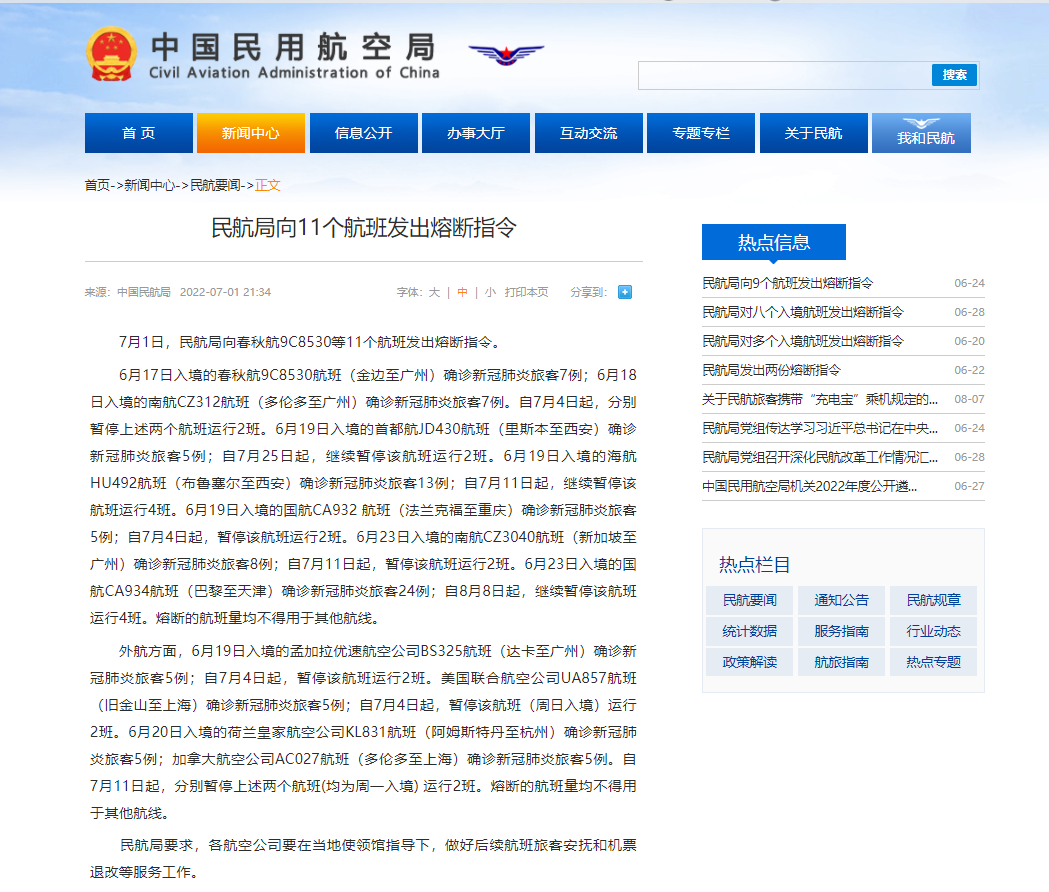Click the national emblem logo in header
Image resolution: width=1049 pixels, height=892 pixels.
click(x=110, y=55)
